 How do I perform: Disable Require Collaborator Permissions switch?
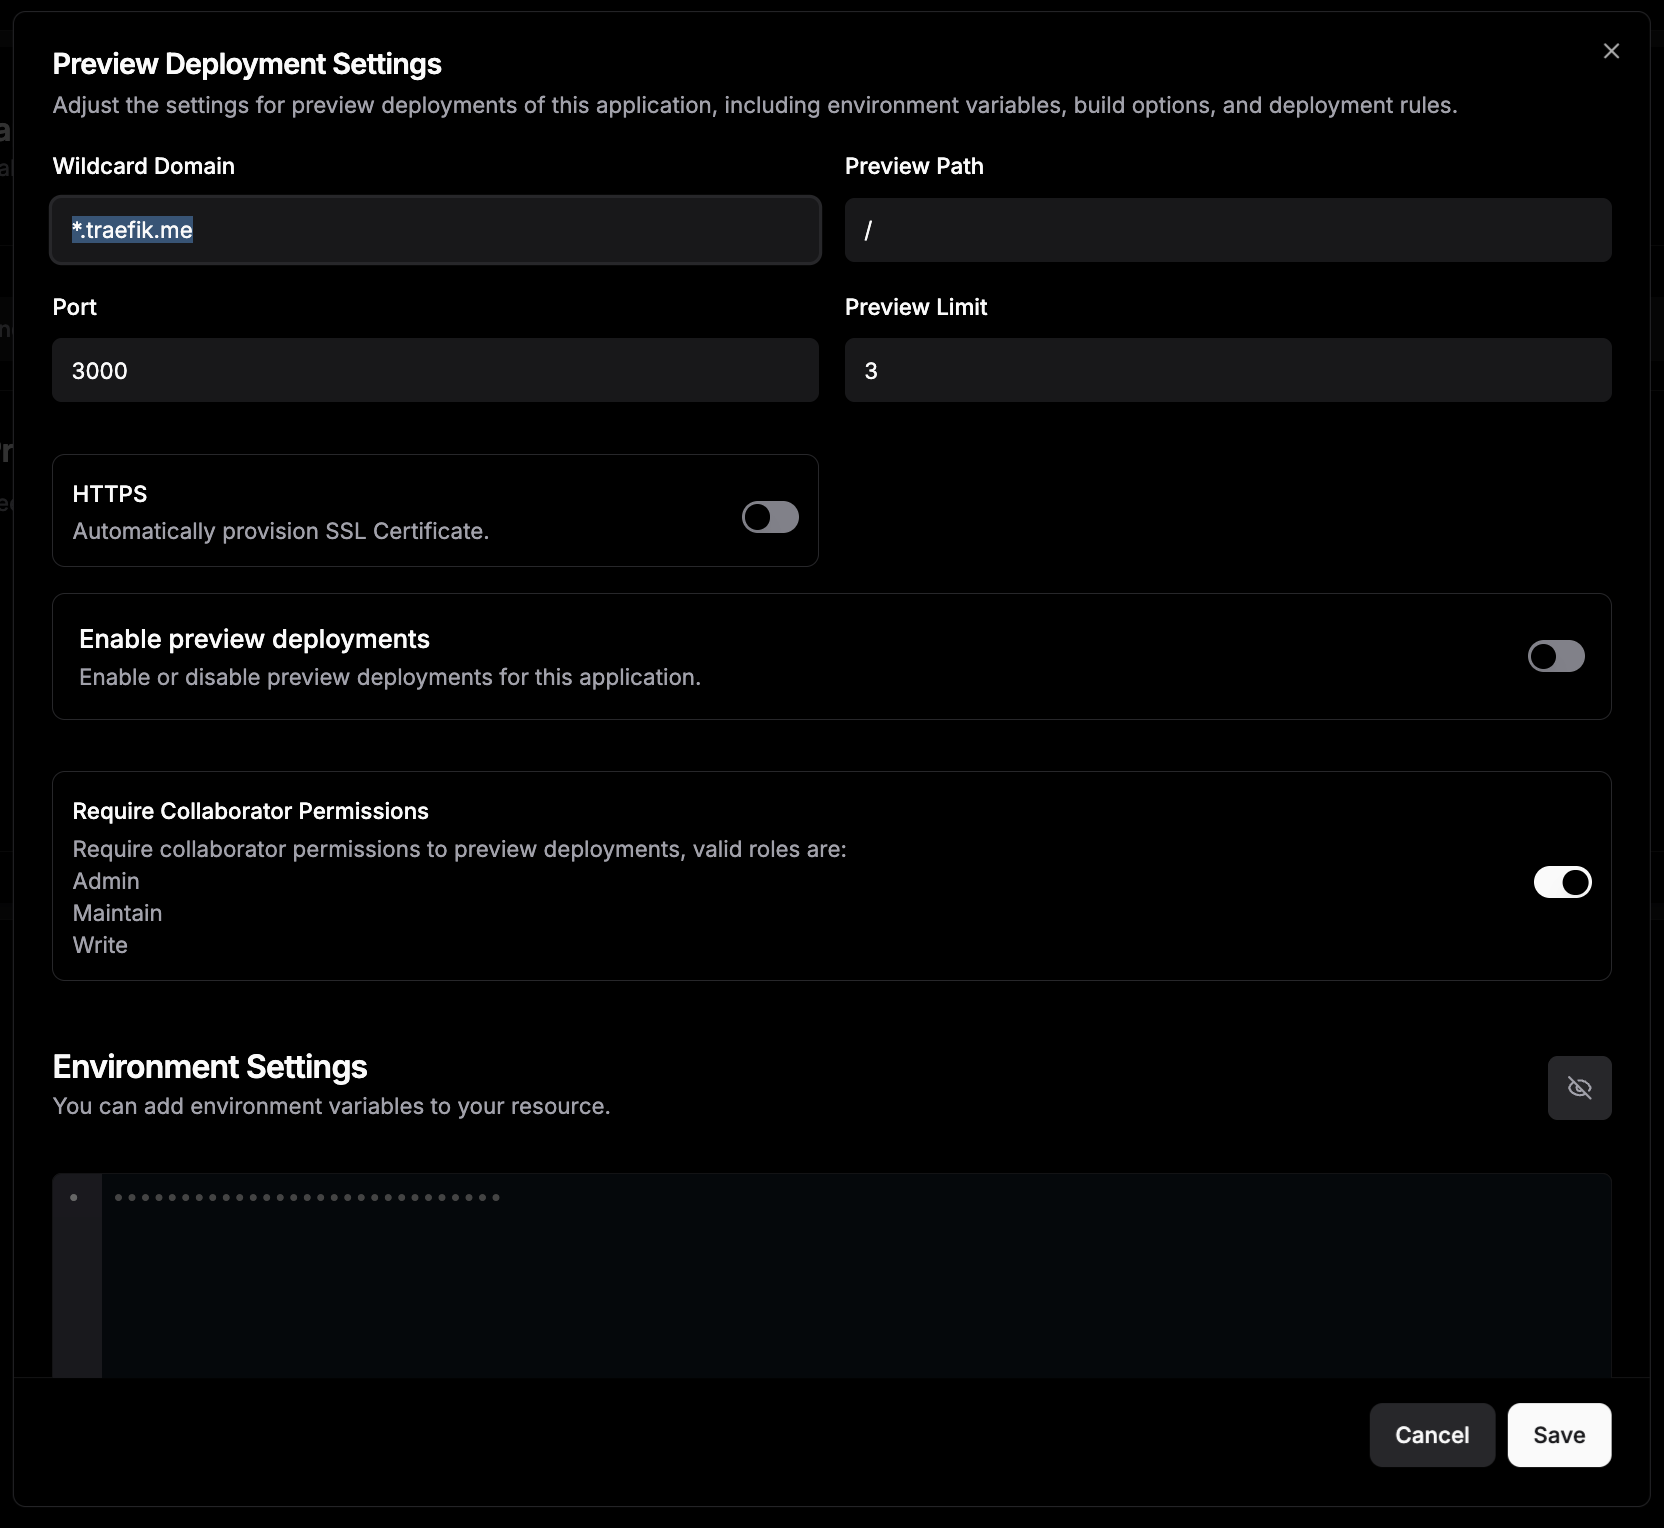1562,882
